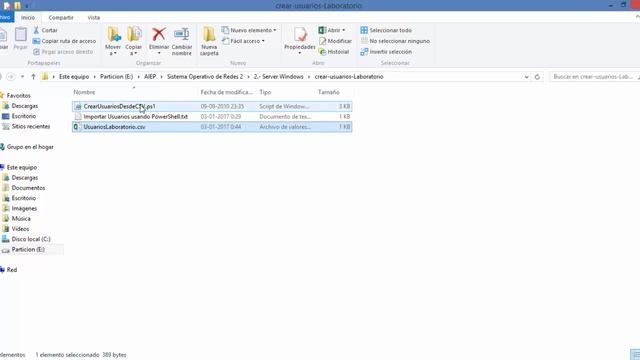
Task: Open Descargas under Favoritos
Action: point(24,106)
